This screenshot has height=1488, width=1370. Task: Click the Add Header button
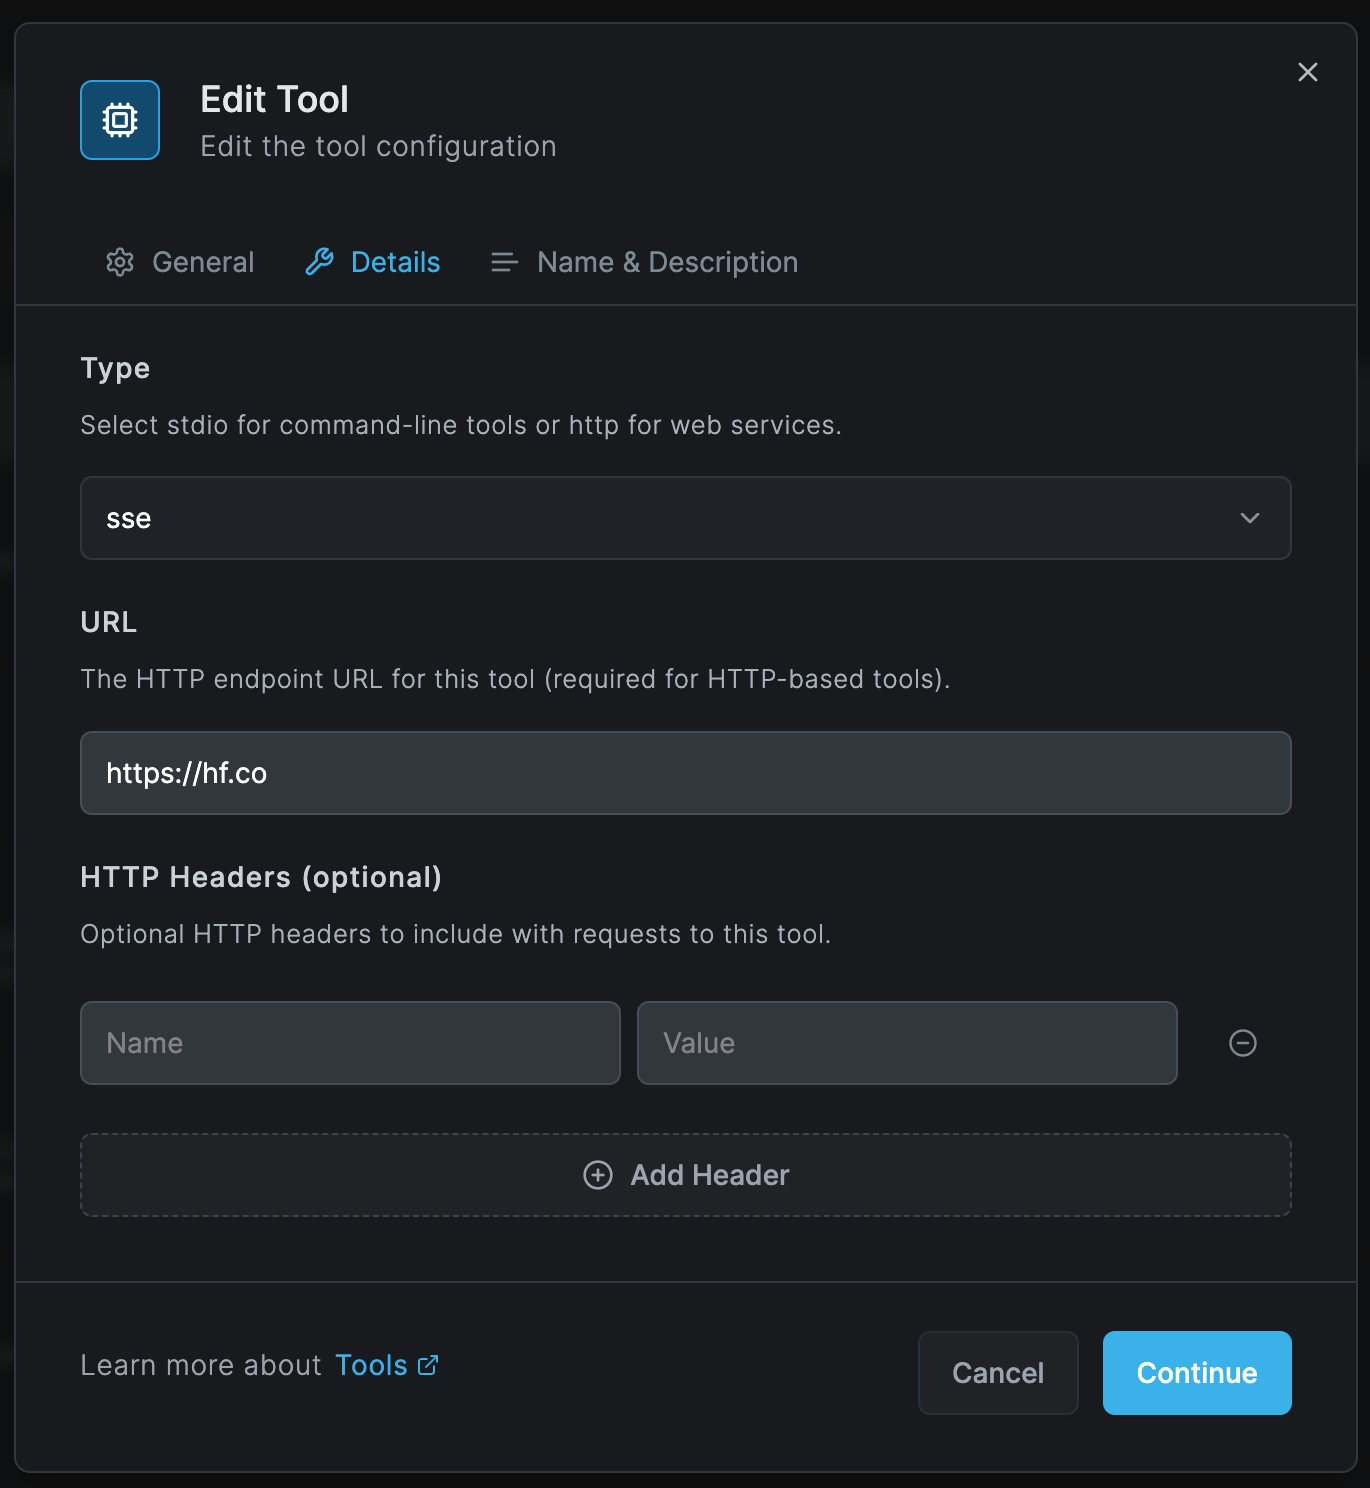pos(686,1175)
